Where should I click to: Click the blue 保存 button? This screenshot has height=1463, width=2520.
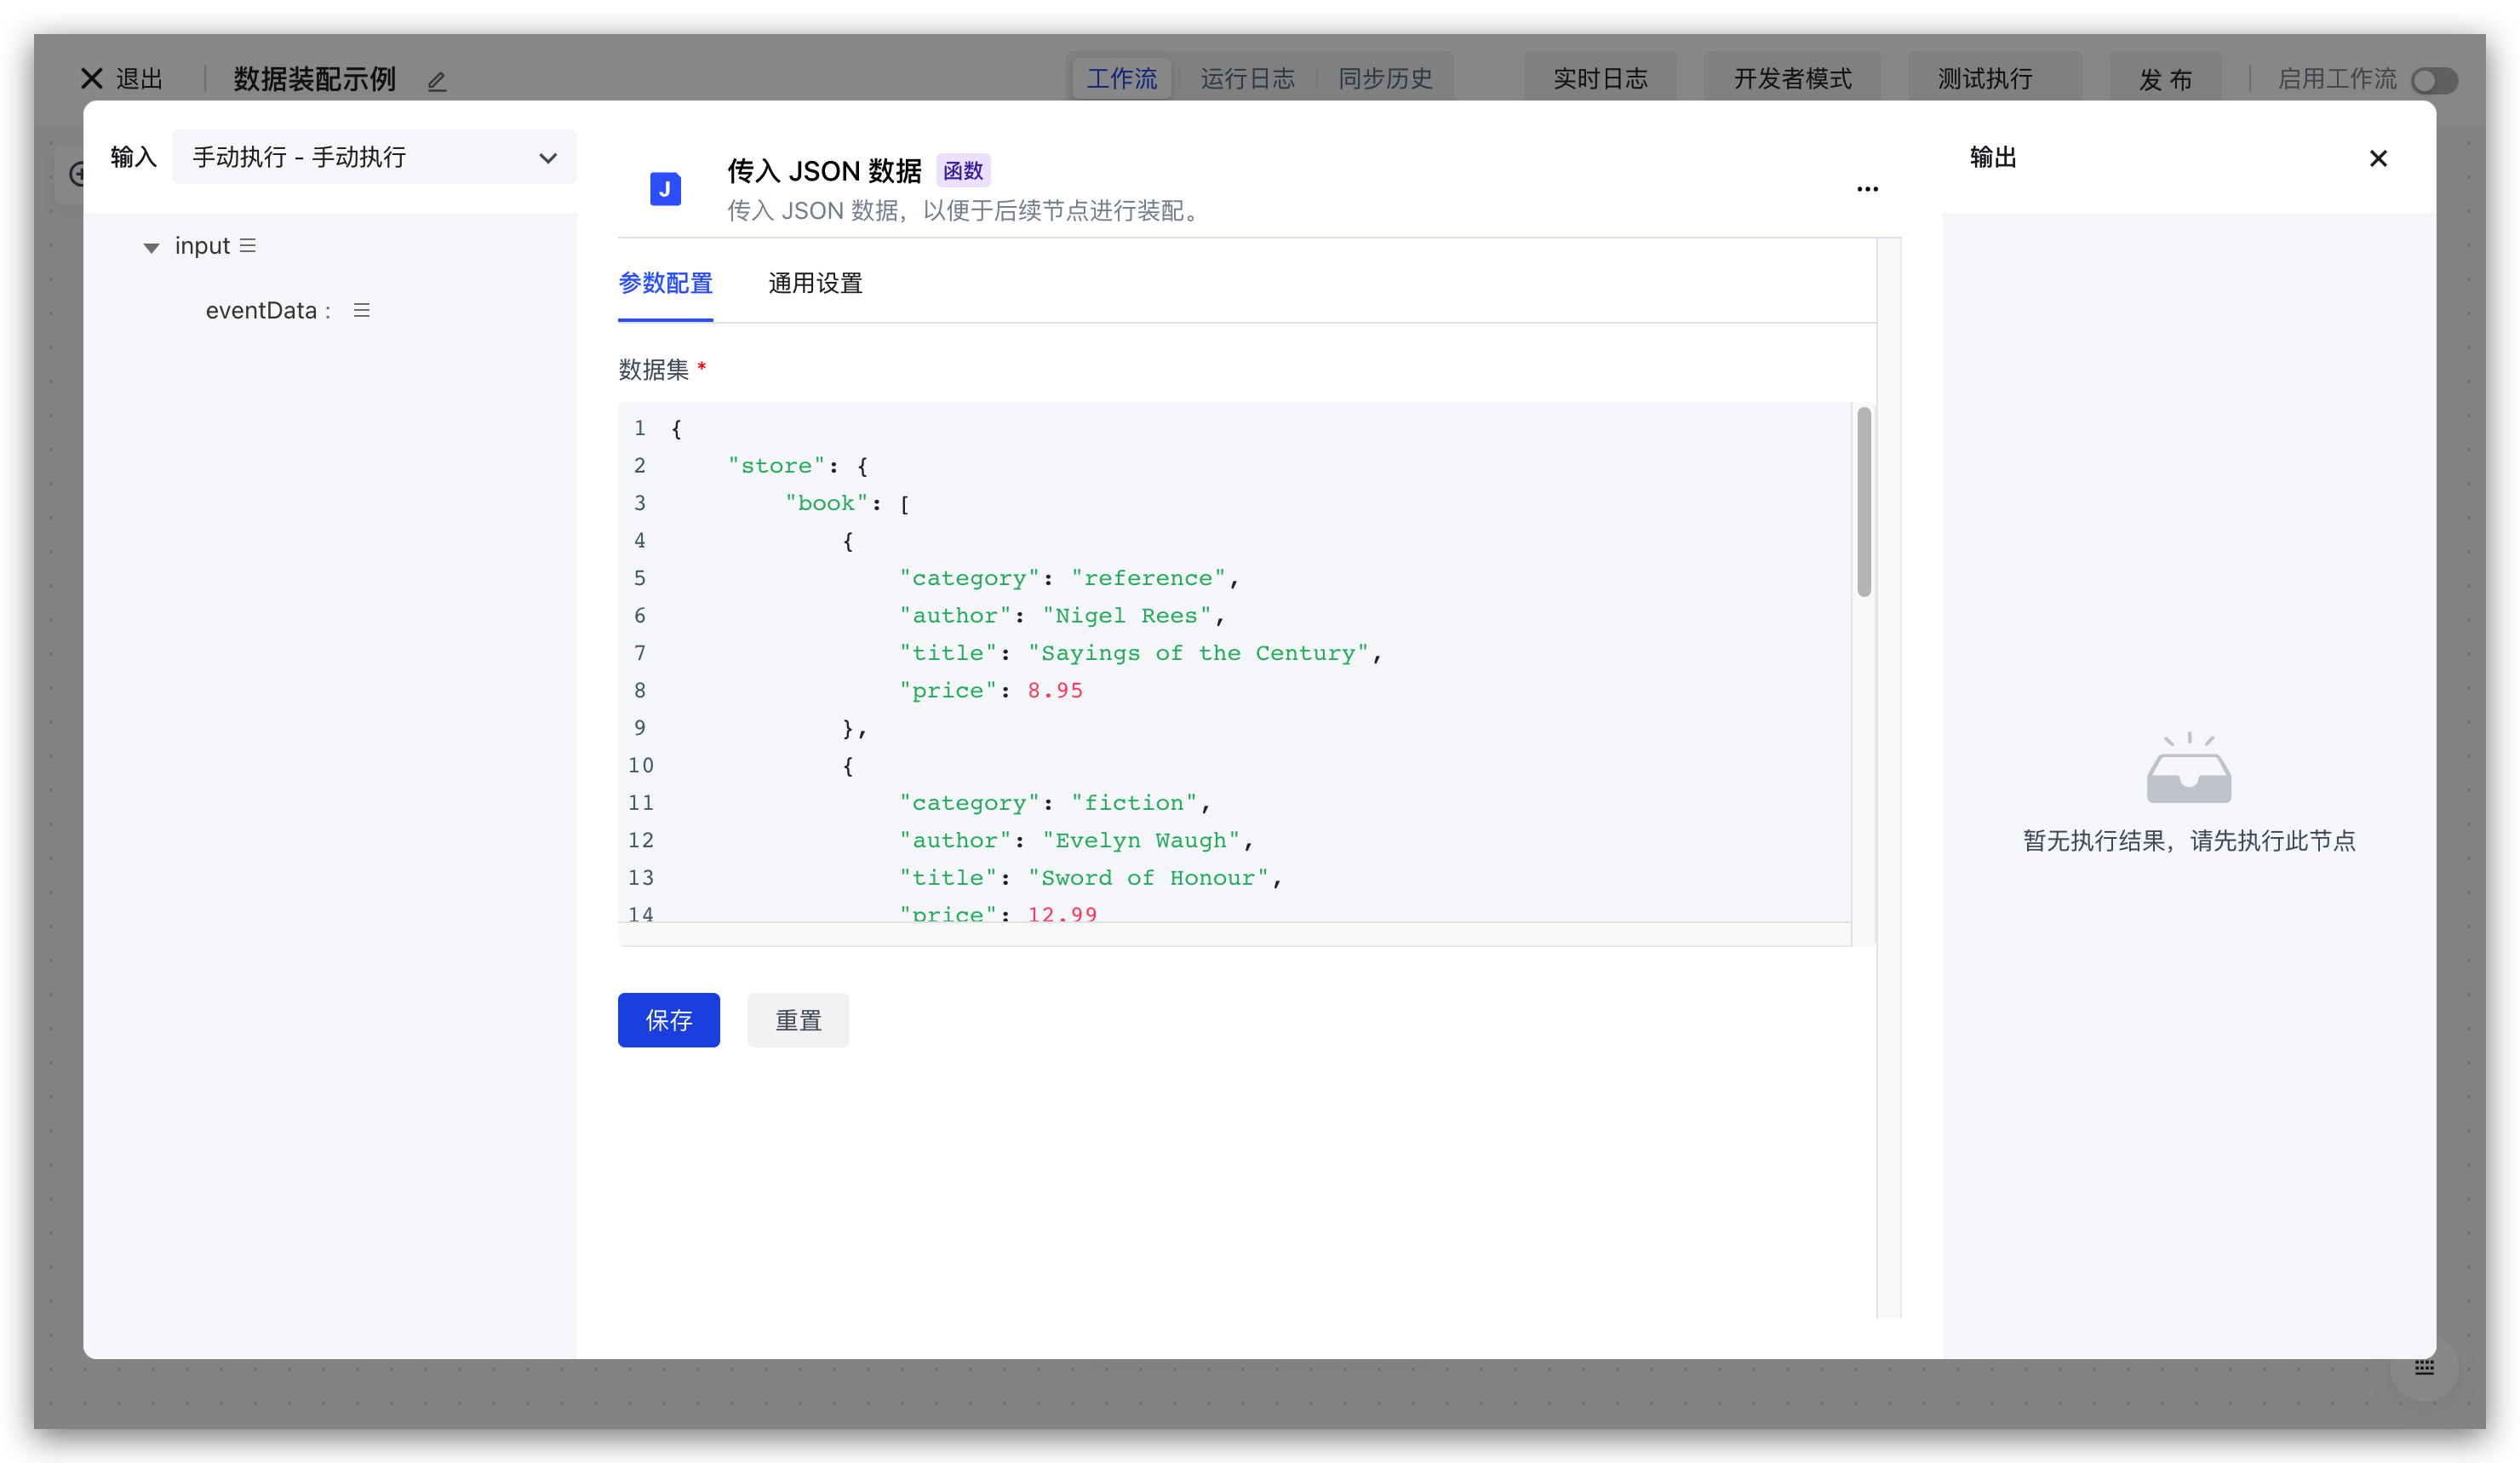click(x=668, y=1020)
